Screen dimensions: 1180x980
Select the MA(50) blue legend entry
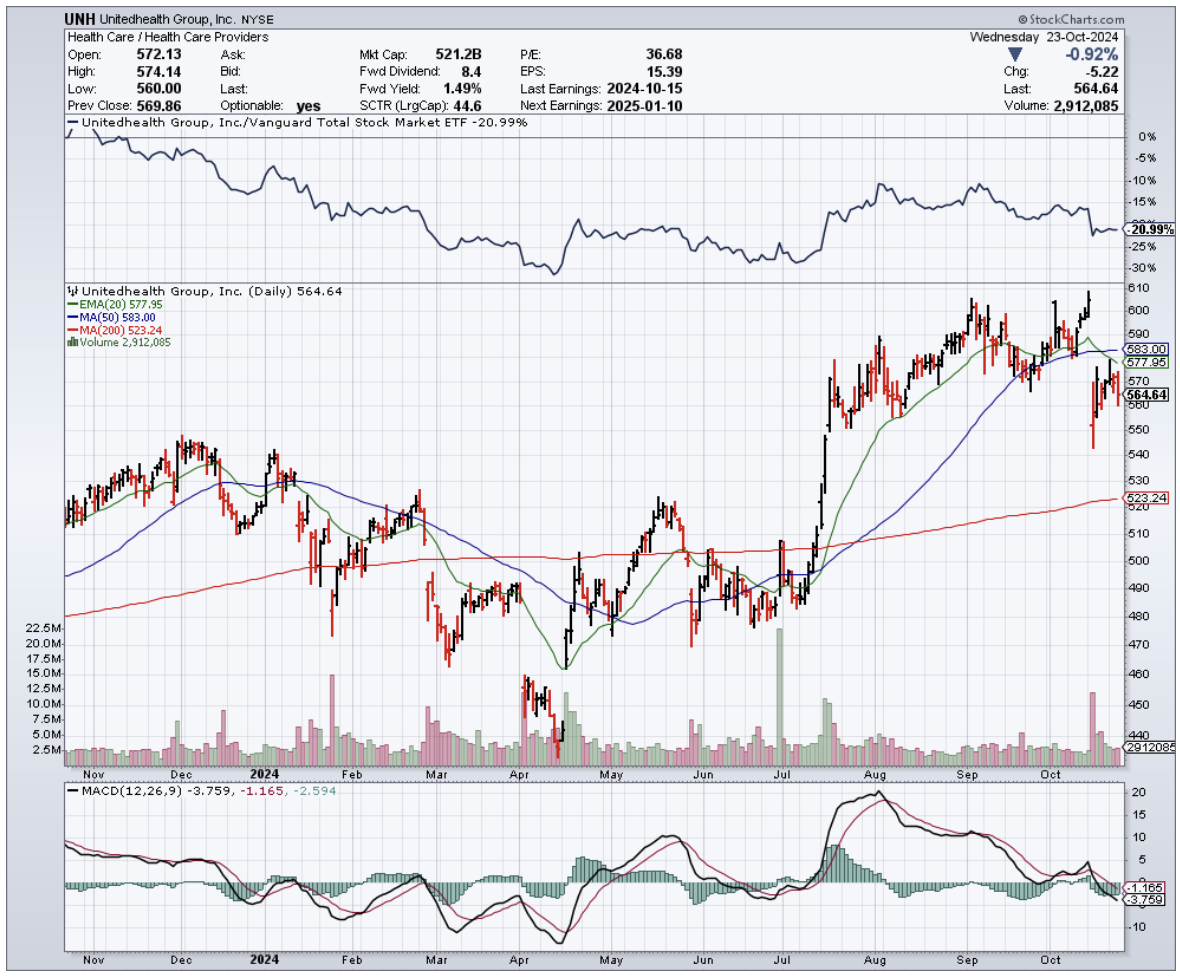click(107, 317)
